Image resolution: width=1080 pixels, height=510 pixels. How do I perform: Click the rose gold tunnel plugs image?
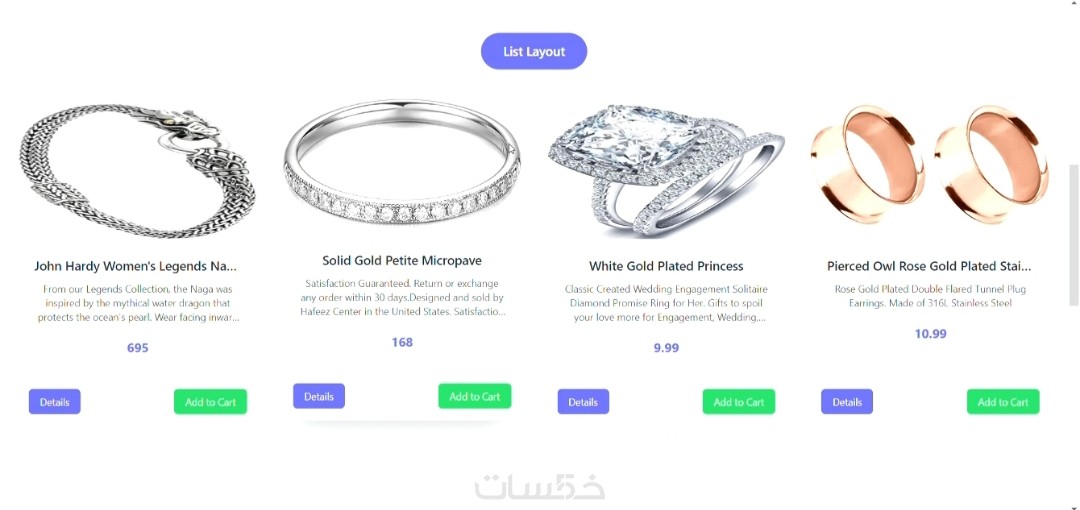click(930, 164)
